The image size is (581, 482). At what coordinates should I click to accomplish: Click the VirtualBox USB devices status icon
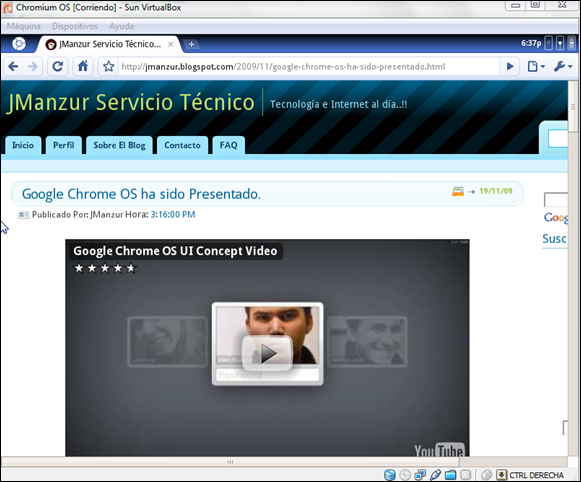pyautogui.click(x=435, y=475)
